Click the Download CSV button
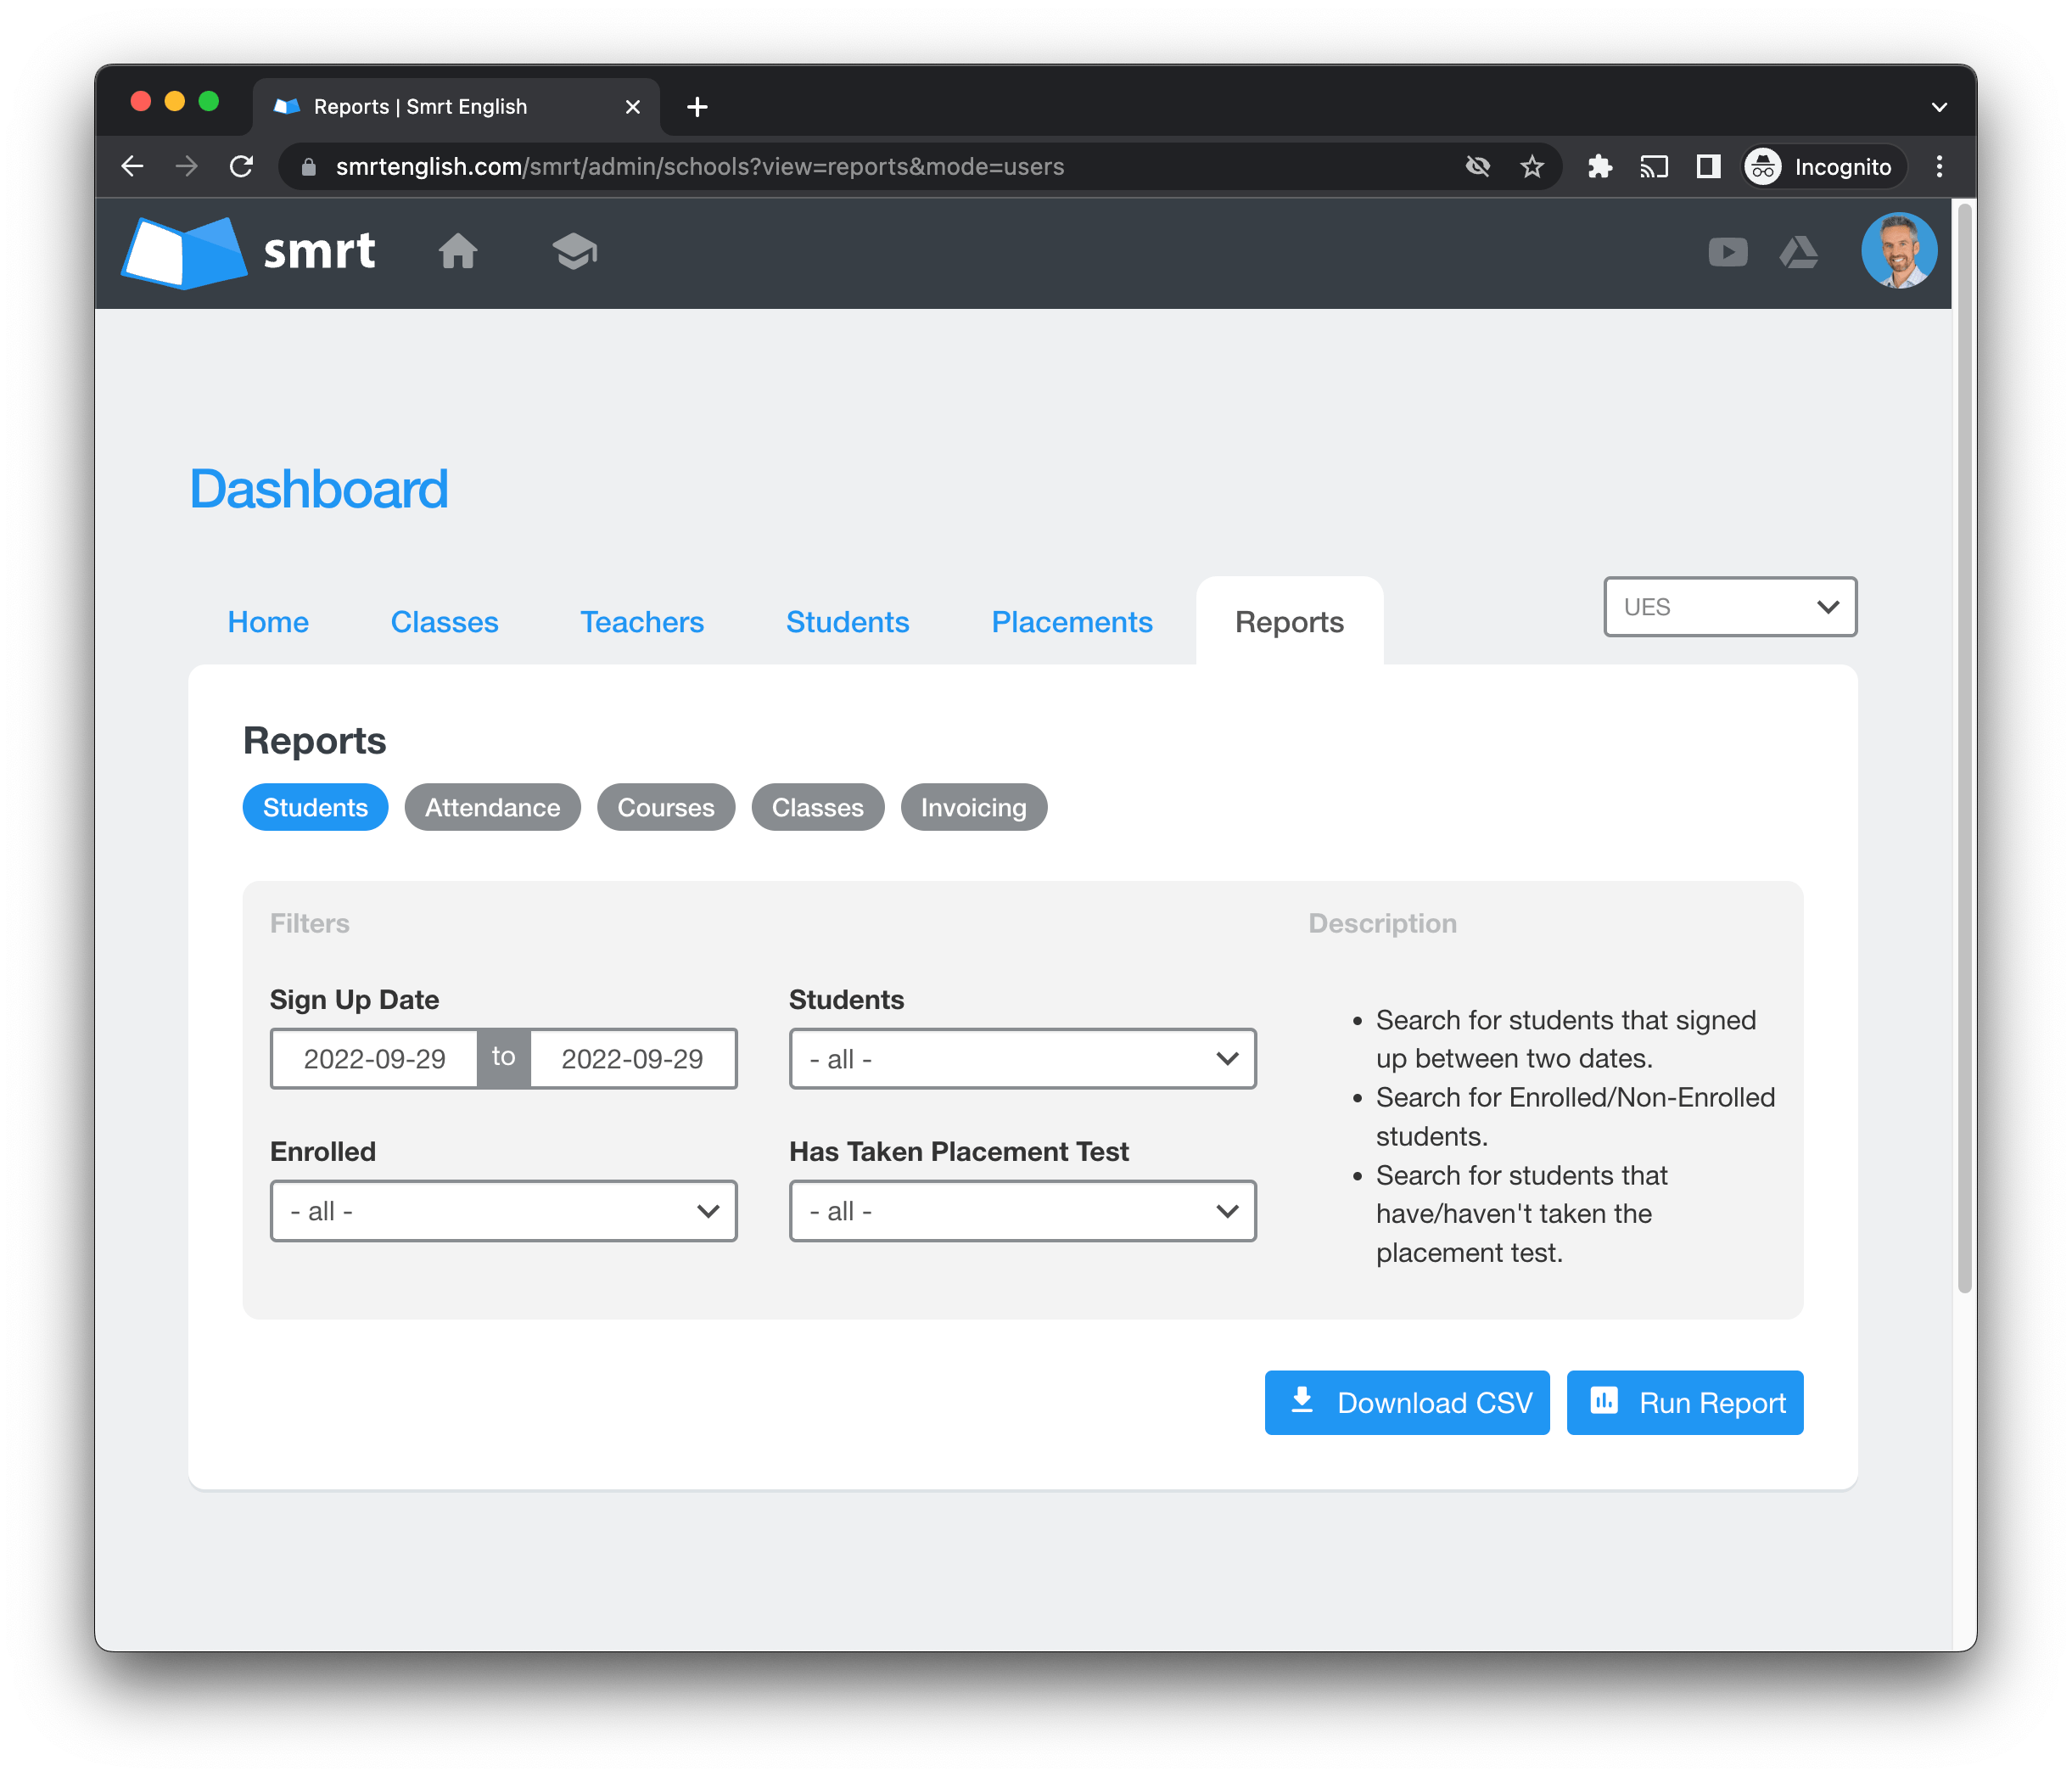Image resolution: width=2072 pixels, height=1777 pixels. [1406, 1403]
